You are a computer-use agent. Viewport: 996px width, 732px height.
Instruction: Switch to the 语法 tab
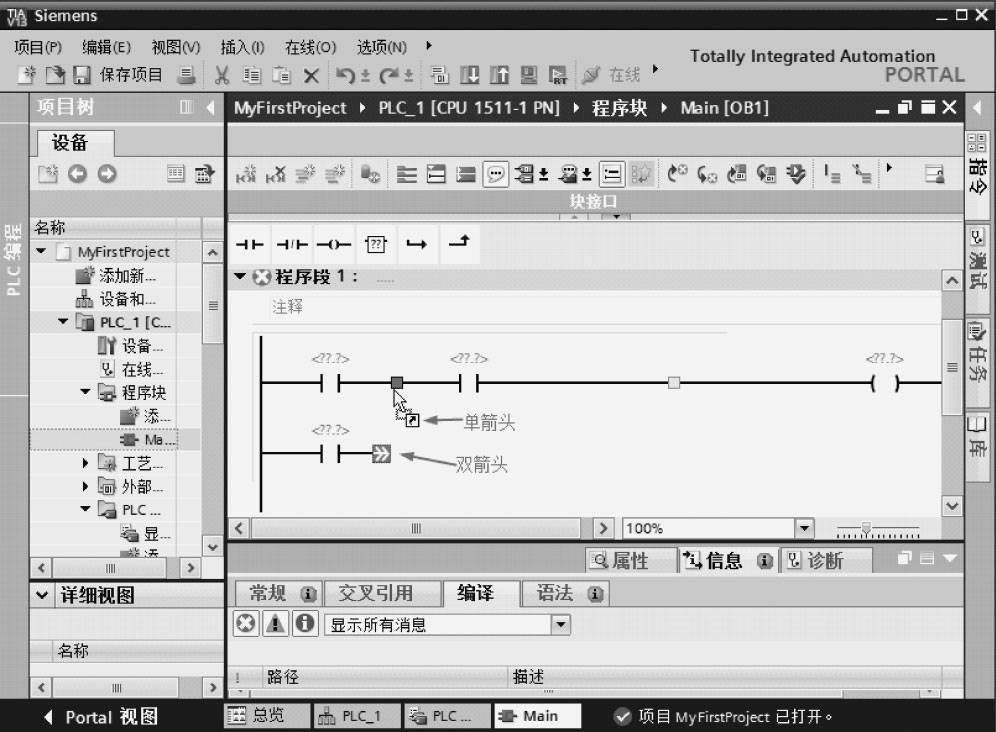pyautogui.click(x=563, y=593)
